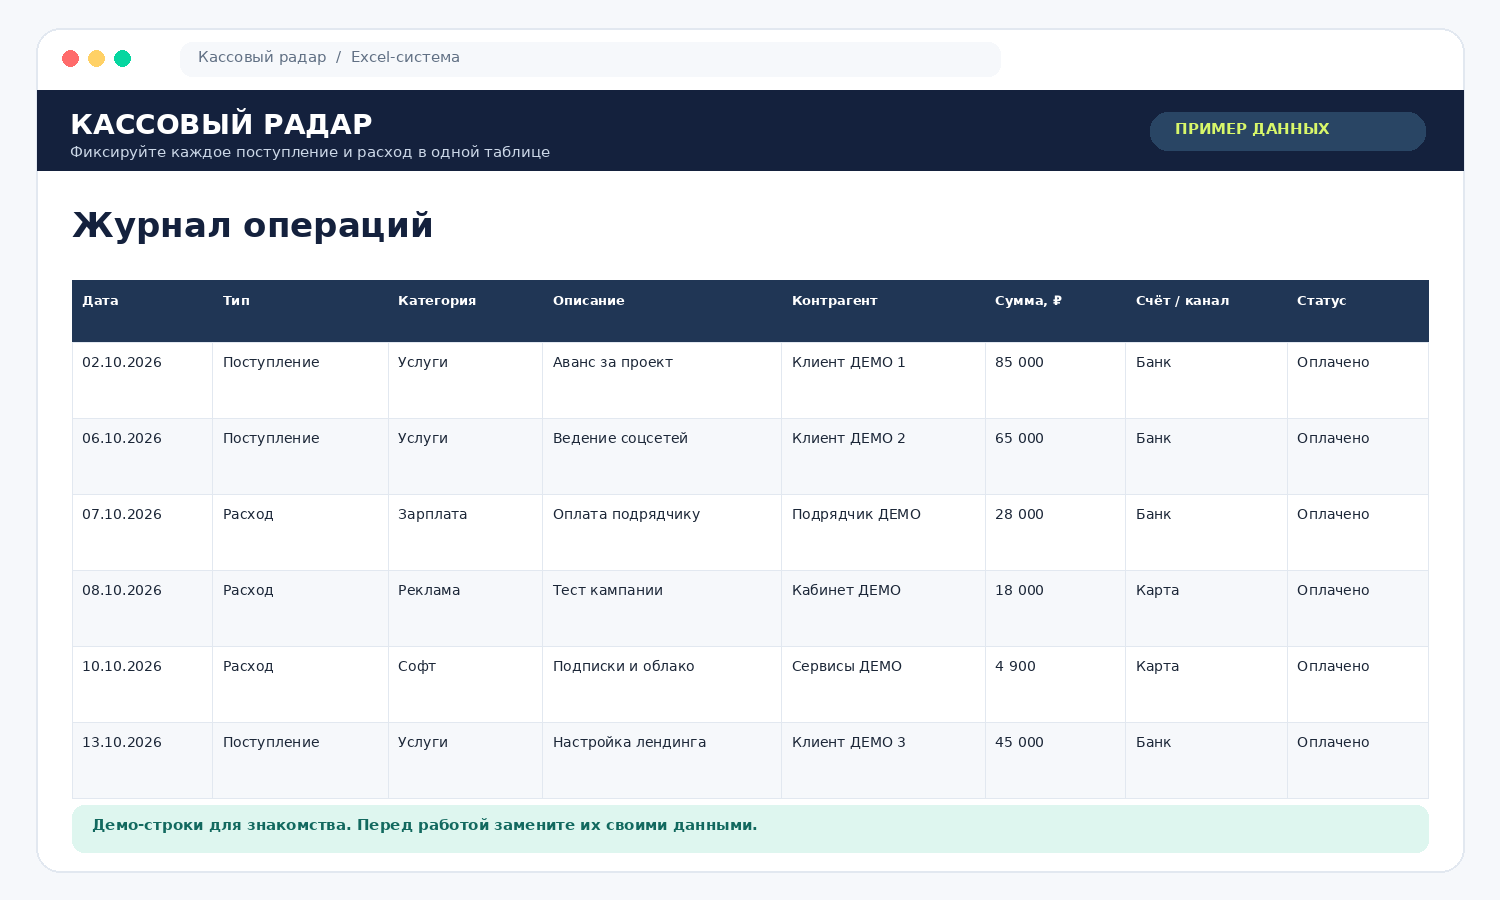Click the date cell 13.10.2026
The image size is (1500, 900).
pyautogui.click(x=142, y=760)
